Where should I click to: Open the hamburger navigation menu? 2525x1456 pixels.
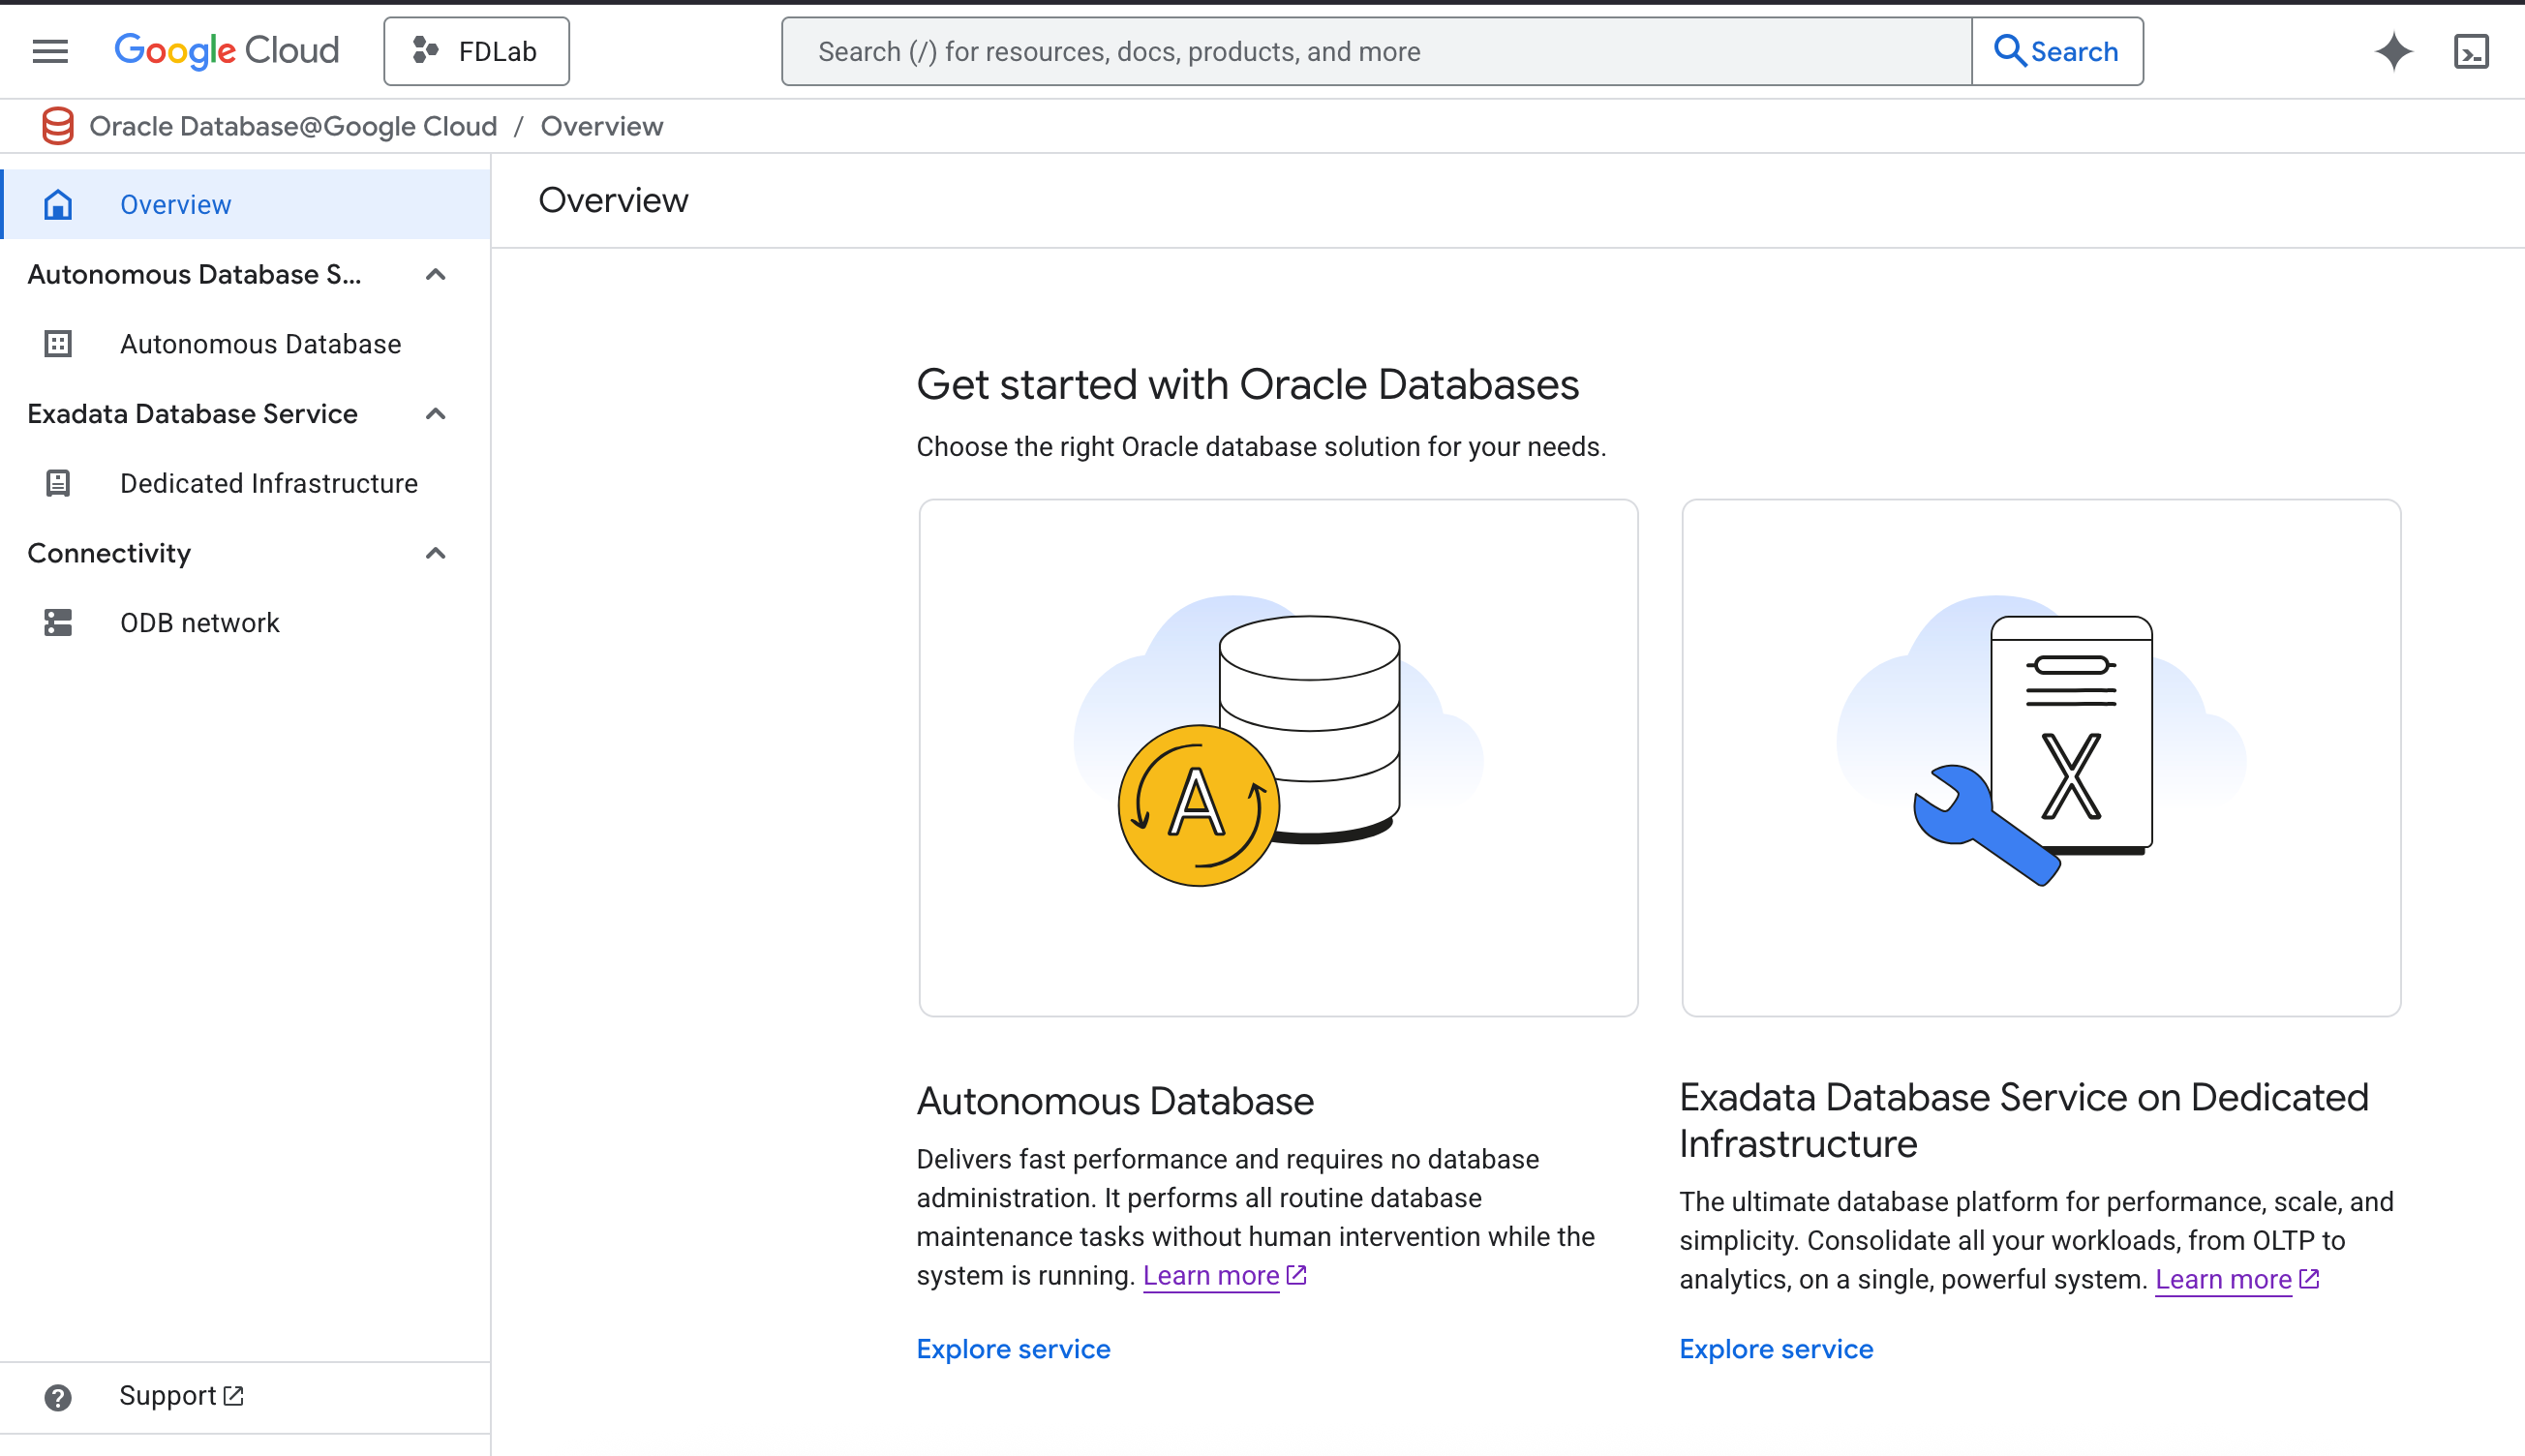coord(50,51)
